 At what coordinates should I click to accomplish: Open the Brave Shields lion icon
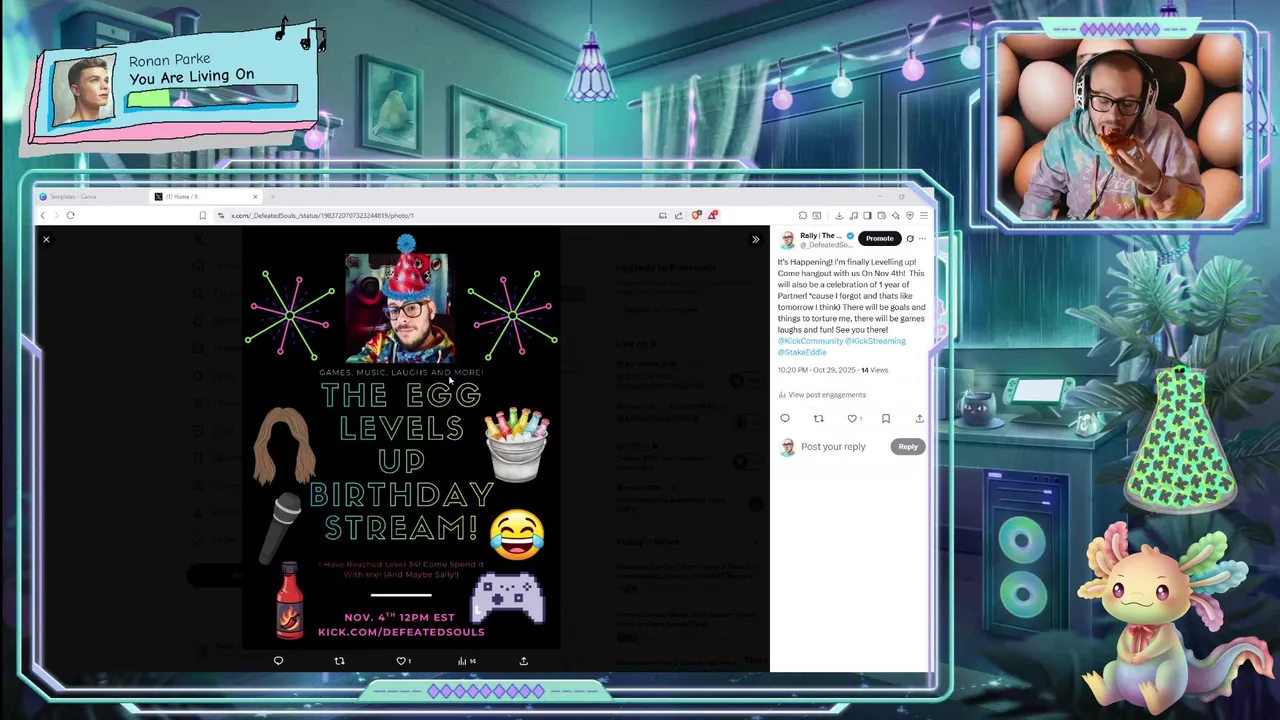click(696, 215)
